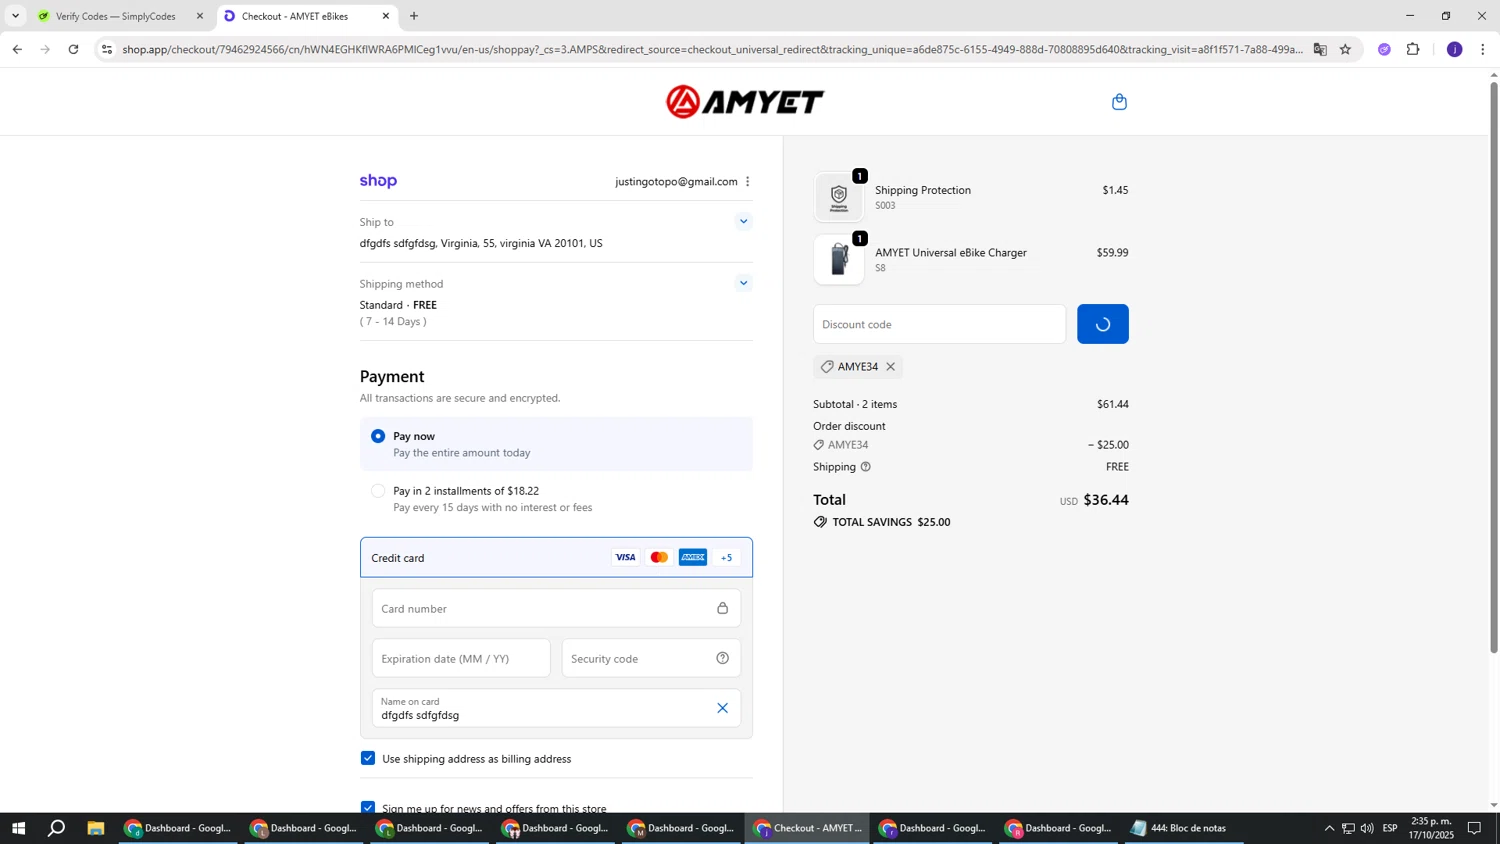1500x844 pixels.
Task: Open the taskbar clock and date
Action: click(1431, 828)
